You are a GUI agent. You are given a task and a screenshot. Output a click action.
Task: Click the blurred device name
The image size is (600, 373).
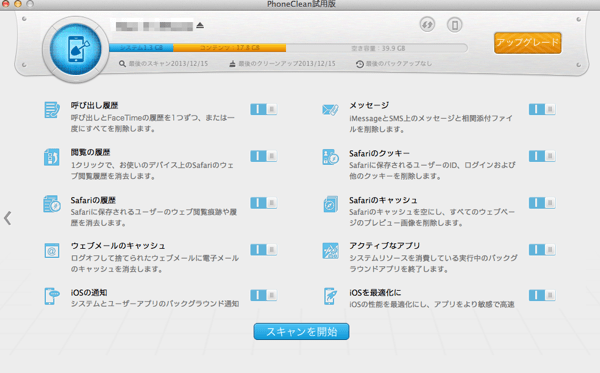coord(154,26)
